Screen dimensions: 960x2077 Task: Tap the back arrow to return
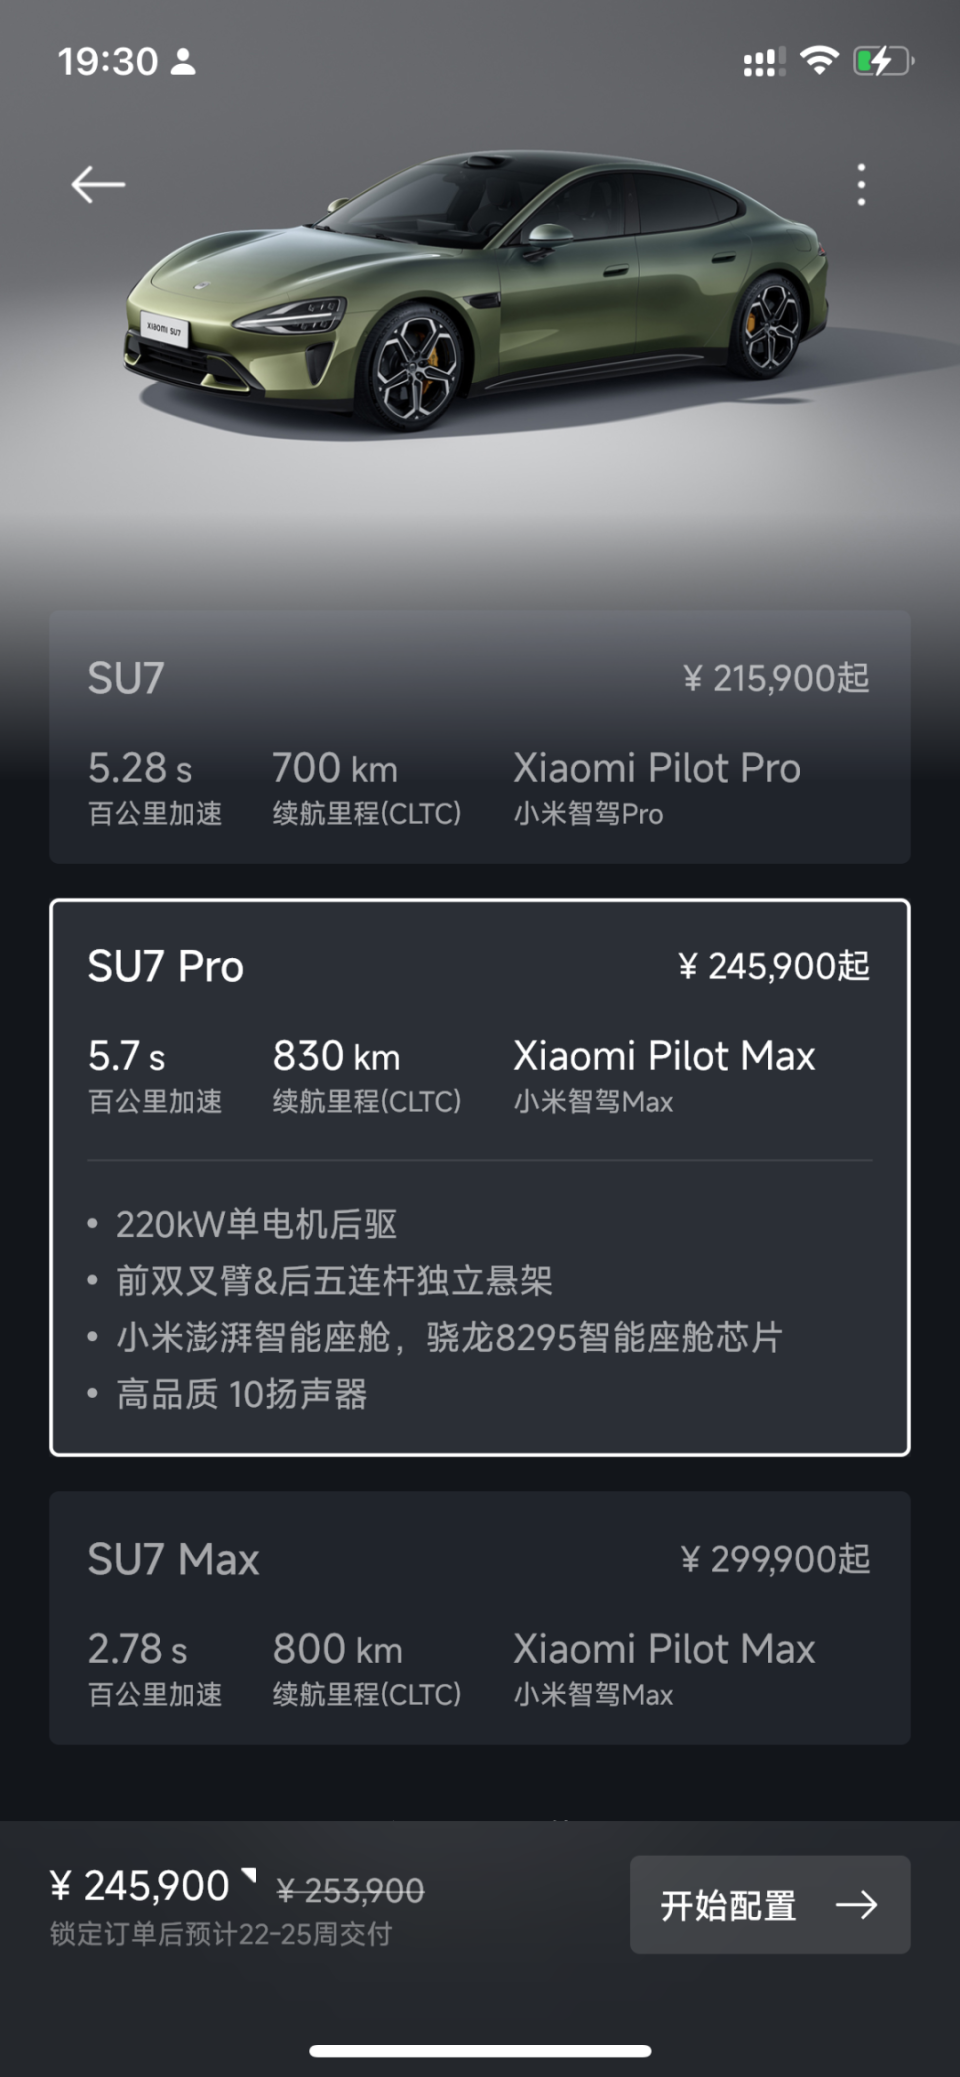click(97, 184)
